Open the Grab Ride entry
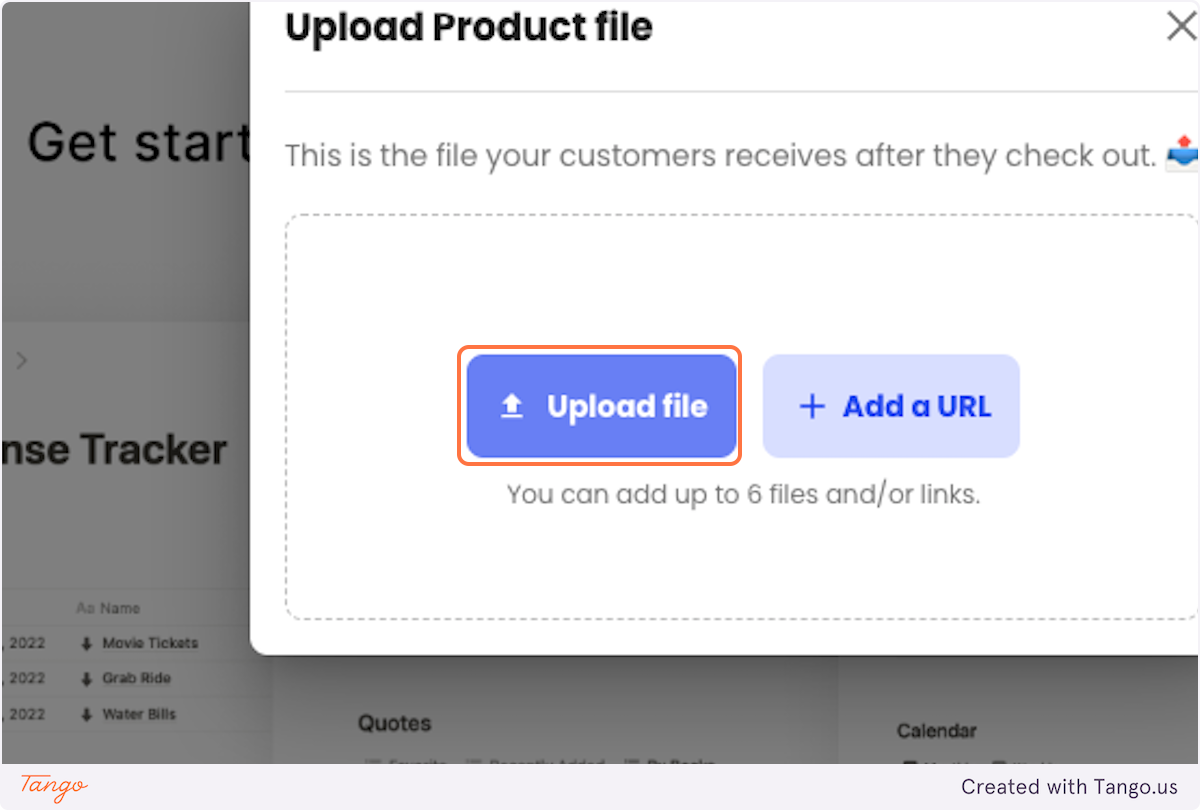The width and height of the screenshot is (1200, 810). (137, 678)
